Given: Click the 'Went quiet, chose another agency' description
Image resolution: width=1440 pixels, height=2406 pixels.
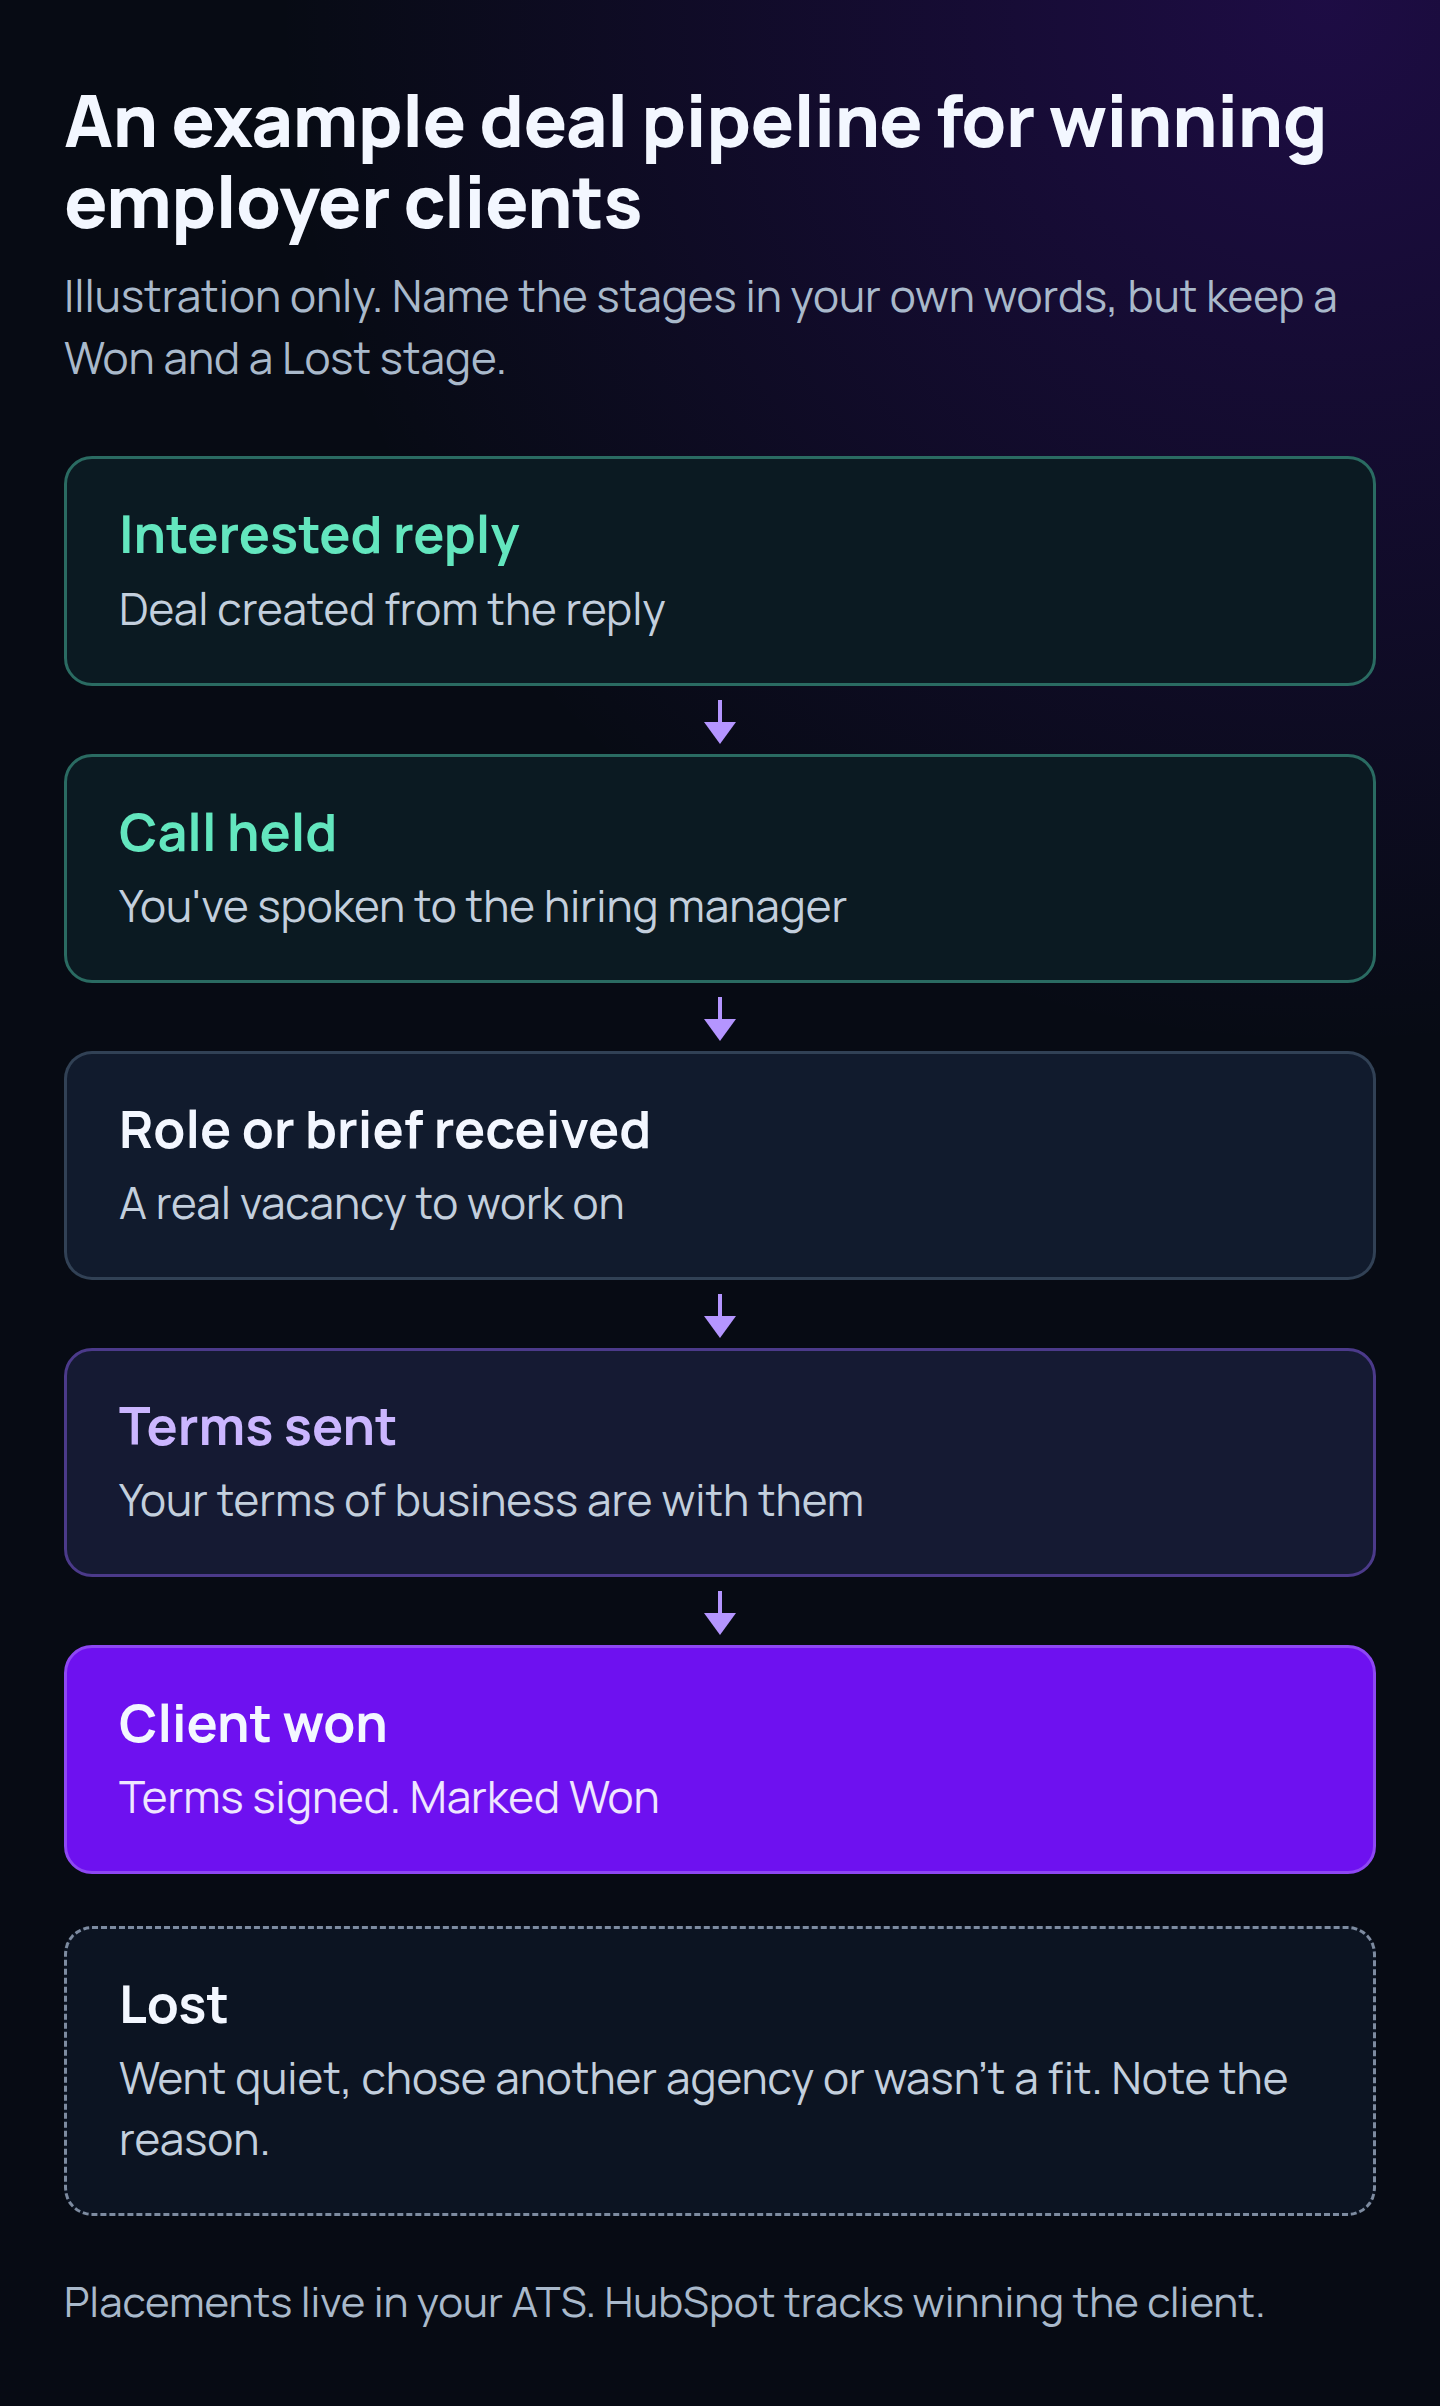Looking at the screenshot, I should pos(703,2109).
